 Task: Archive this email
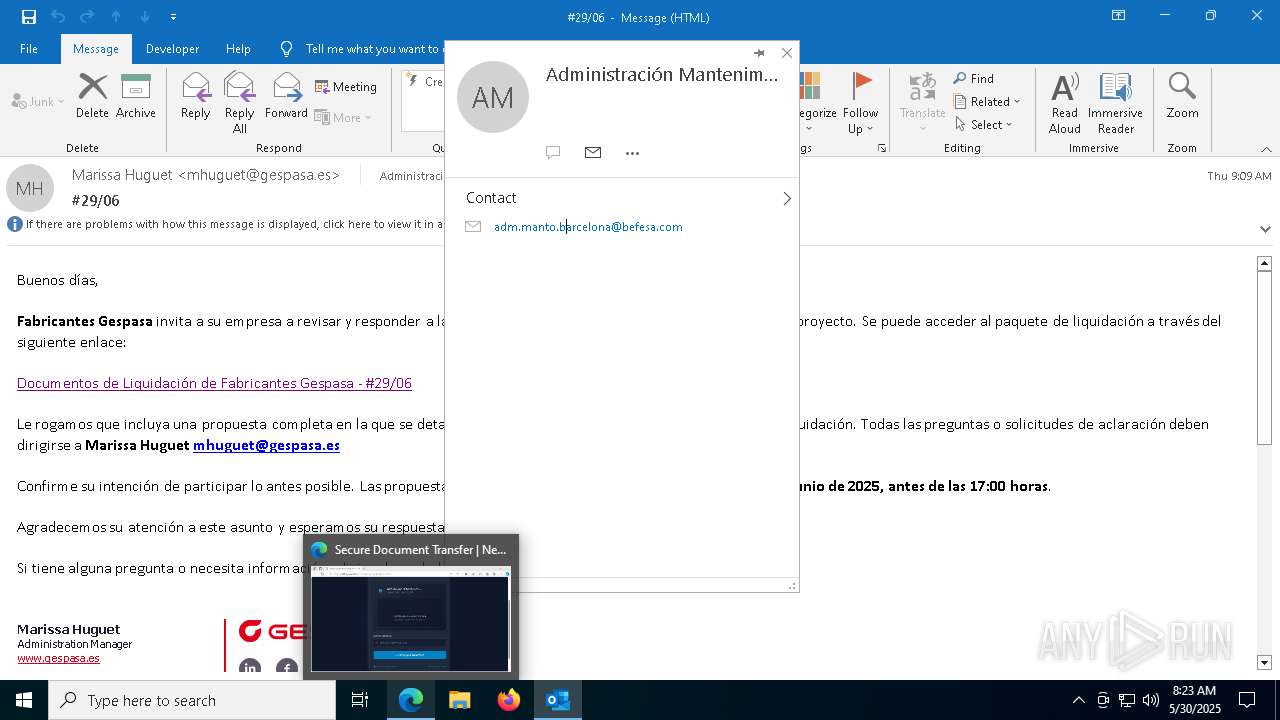coord(136,96)
